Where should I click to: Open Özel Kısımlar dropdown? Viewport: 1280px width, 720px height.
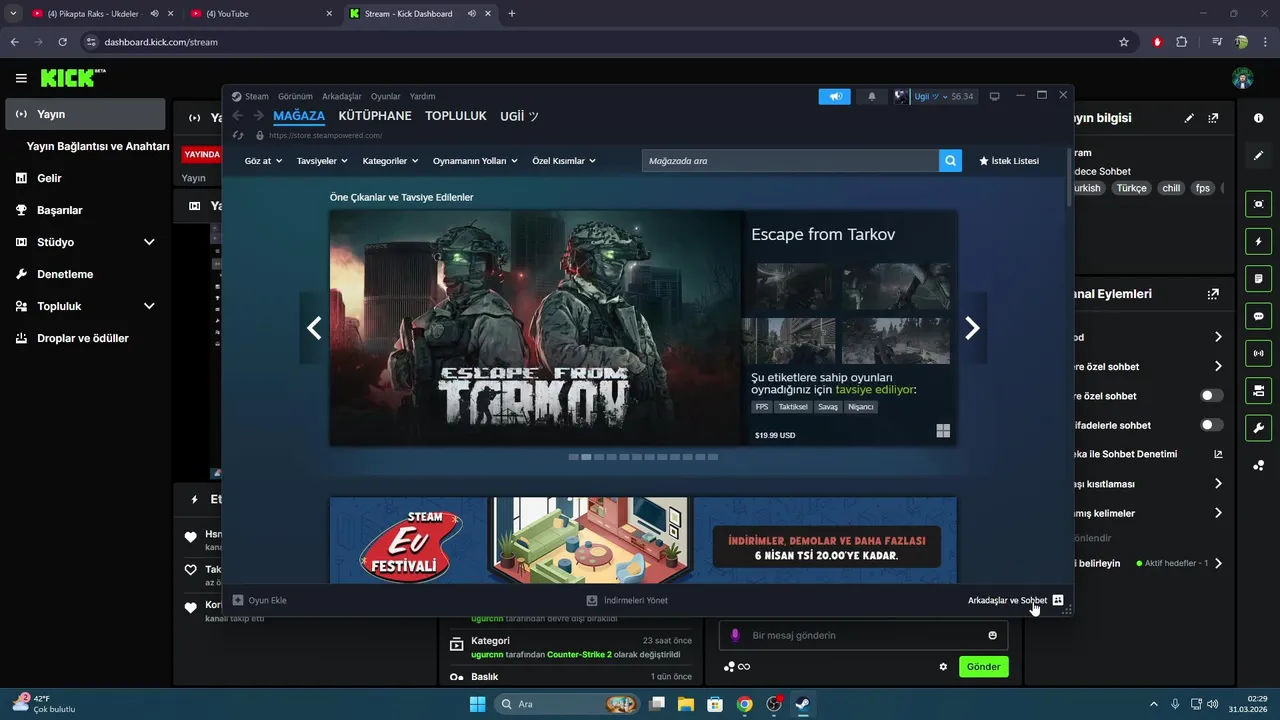click(x=564, y=161)
